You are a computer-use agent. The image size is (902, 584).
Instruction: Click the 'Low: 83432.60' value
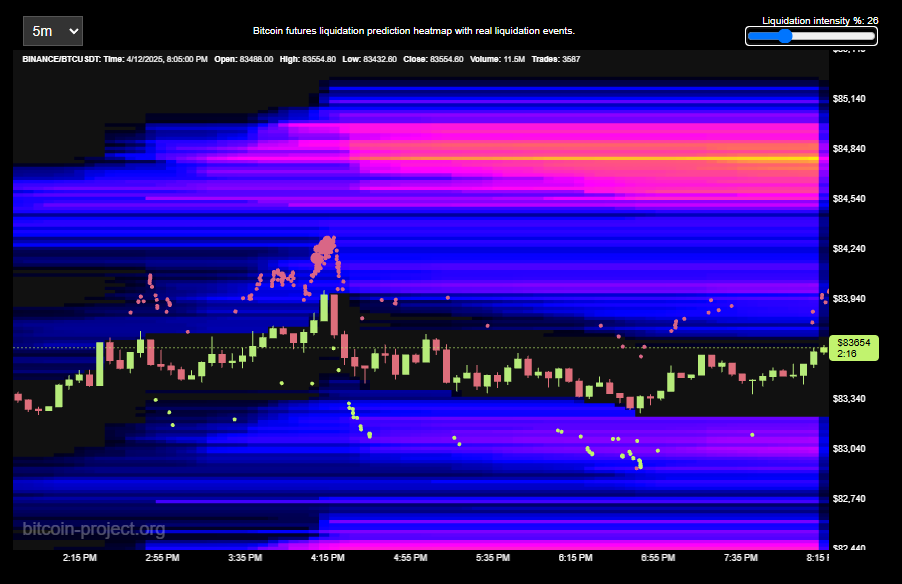pyautogui.click(x=369, y=59)
